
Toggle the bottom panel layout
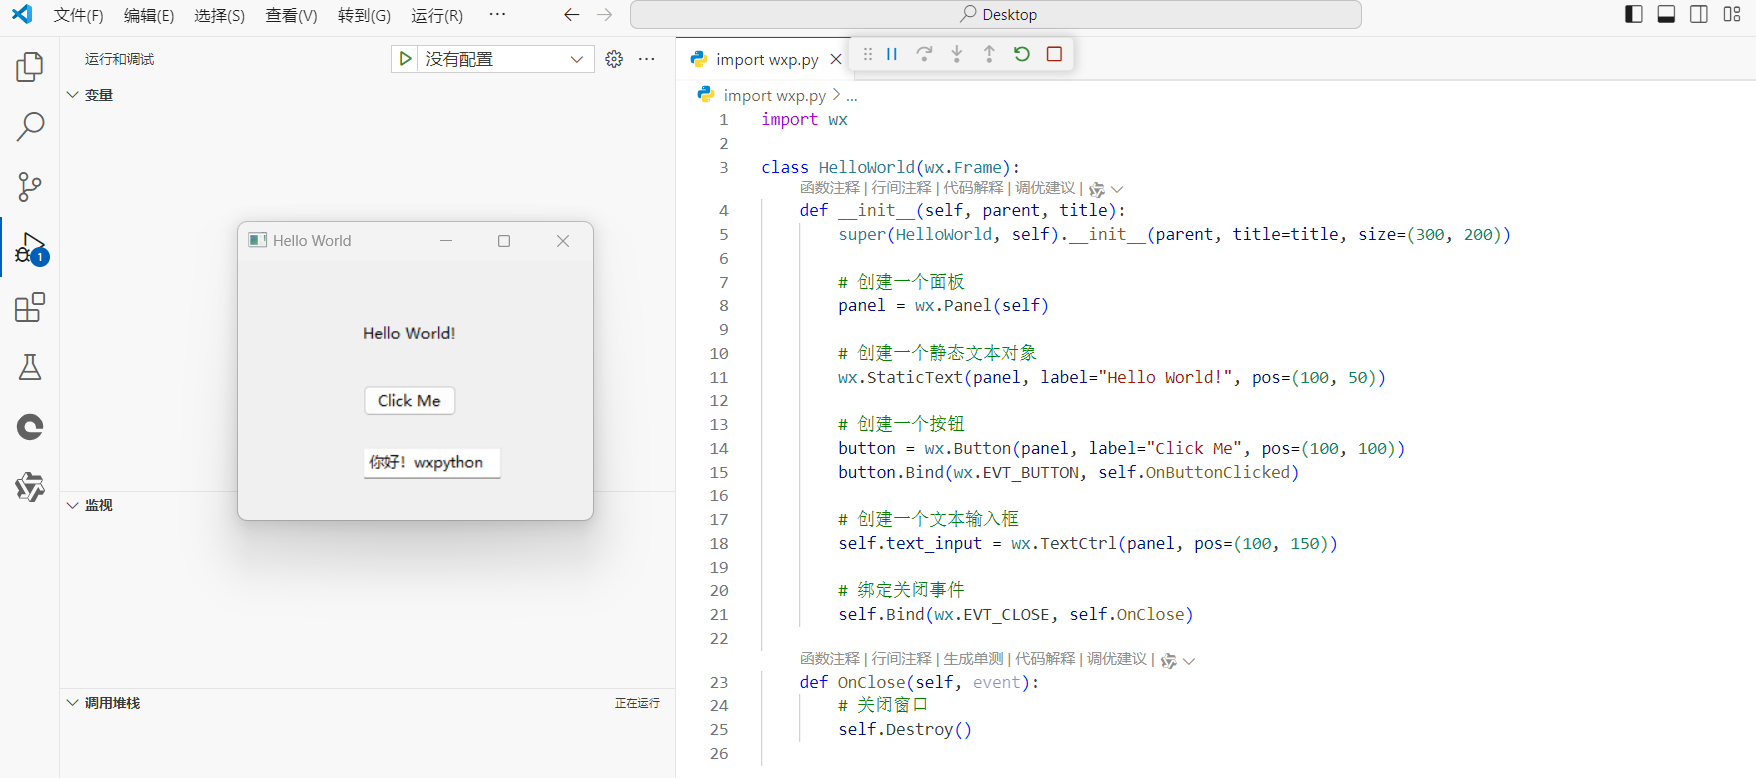(1666, 14)
